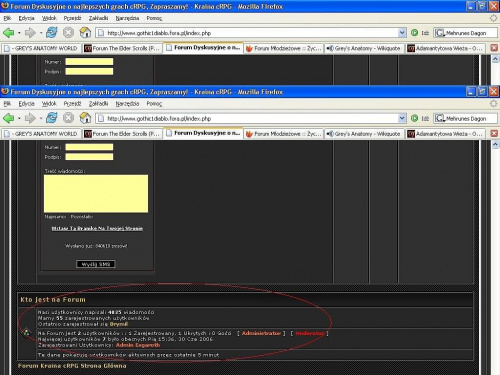Open Zakładki menu in back Firefox window
Viewport: 500px width, 375px height.
98,18
